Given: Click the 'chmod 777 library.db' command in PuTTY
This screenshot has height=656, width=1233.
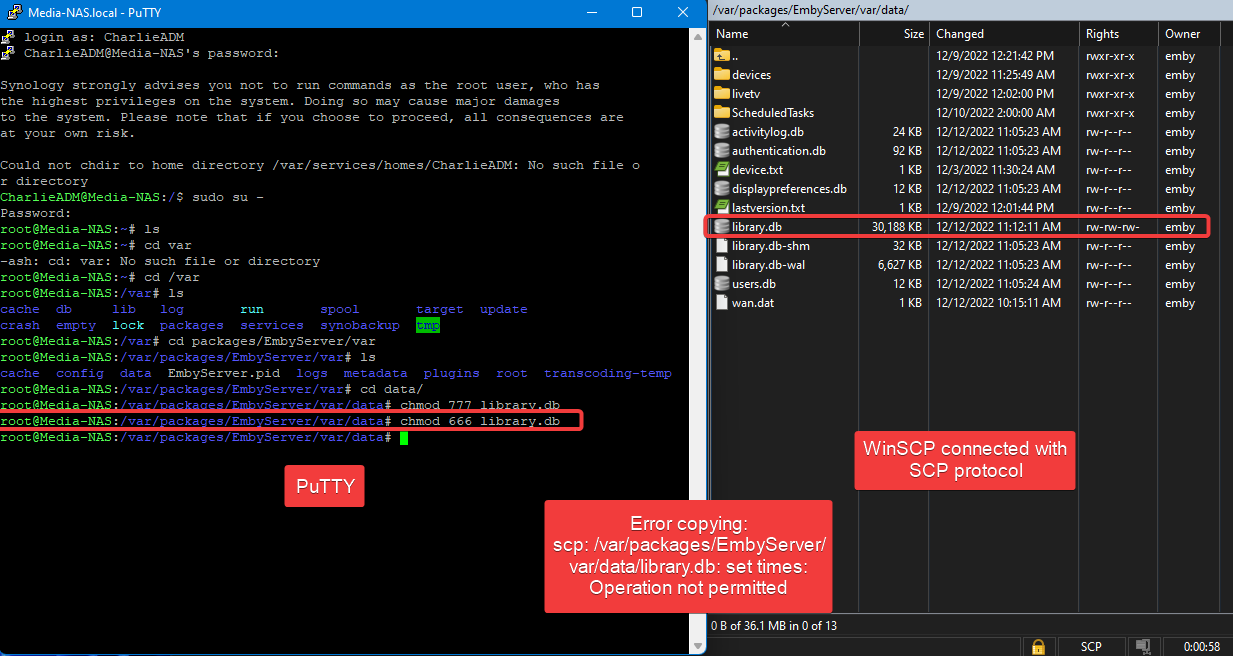Looking at the screenshot, I should click(x=480, y=405).
